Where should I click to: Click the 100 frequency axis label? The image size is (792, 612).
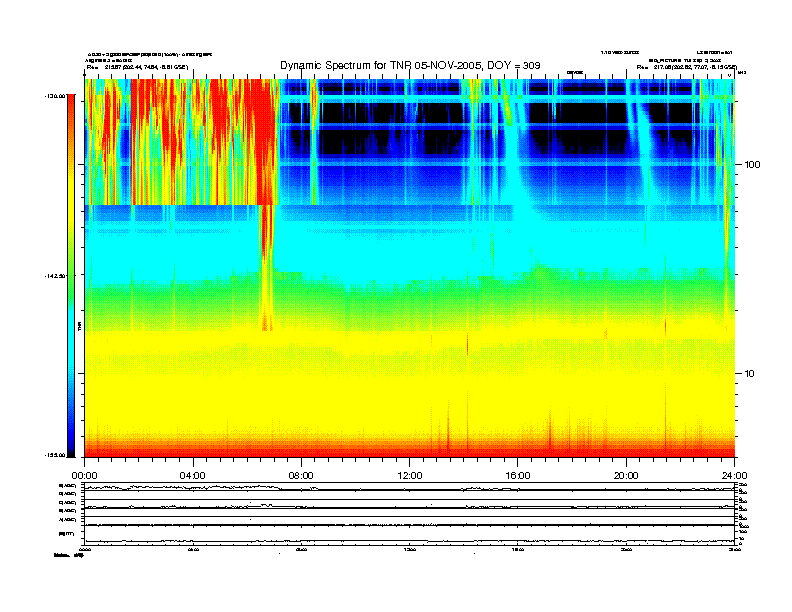pos(753,165)
